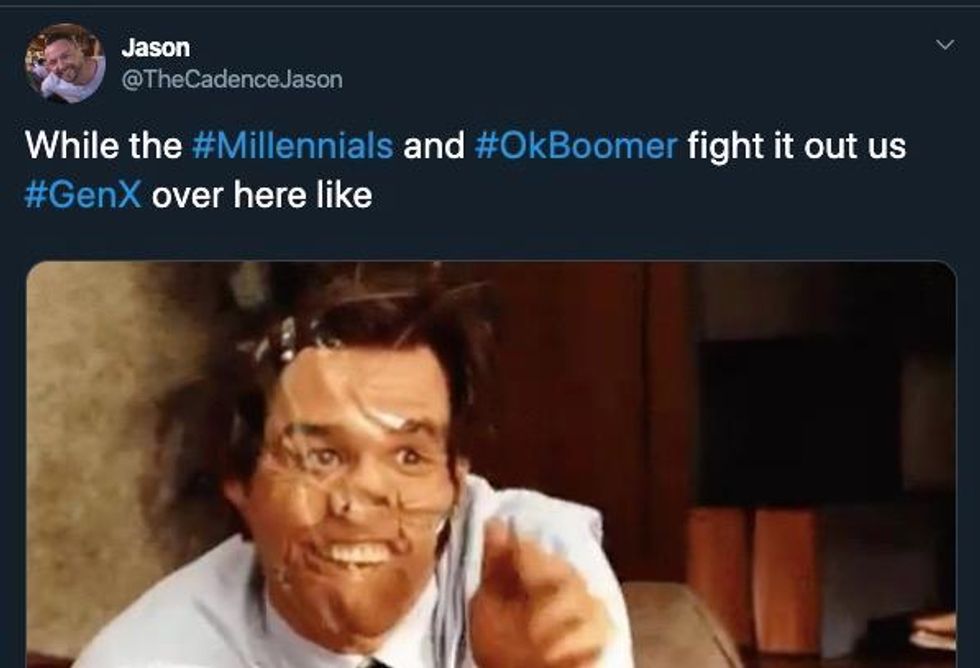Click Jason's profile avatar photo

[x=64, y=64]
